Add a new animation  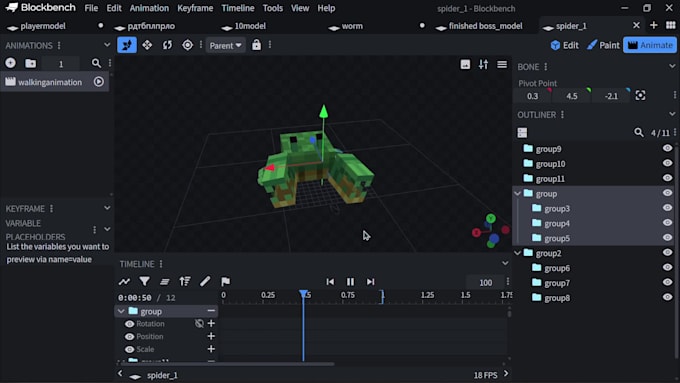[x=10, y=63]
